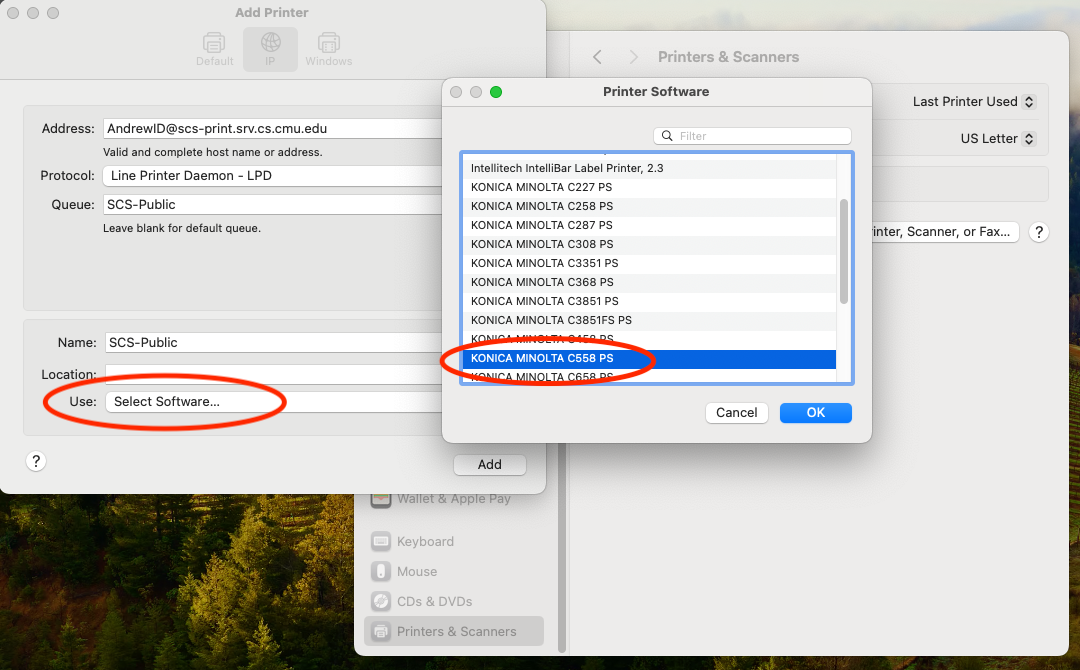Image resolution: width=1080 pixels, height=670 pixels.
Task: Select the Windows tab in Add Printer
Action: click(x=329, y=49)
